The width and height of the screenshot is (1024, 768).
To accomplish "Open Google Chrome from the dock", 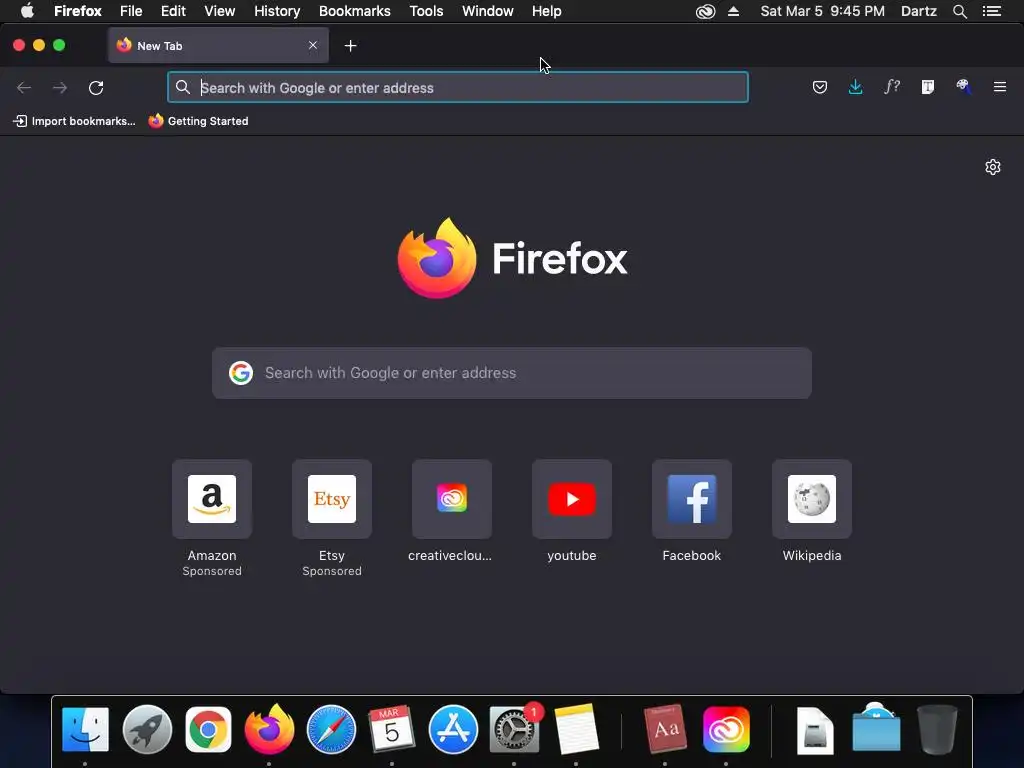I will [x=208, y=729].
